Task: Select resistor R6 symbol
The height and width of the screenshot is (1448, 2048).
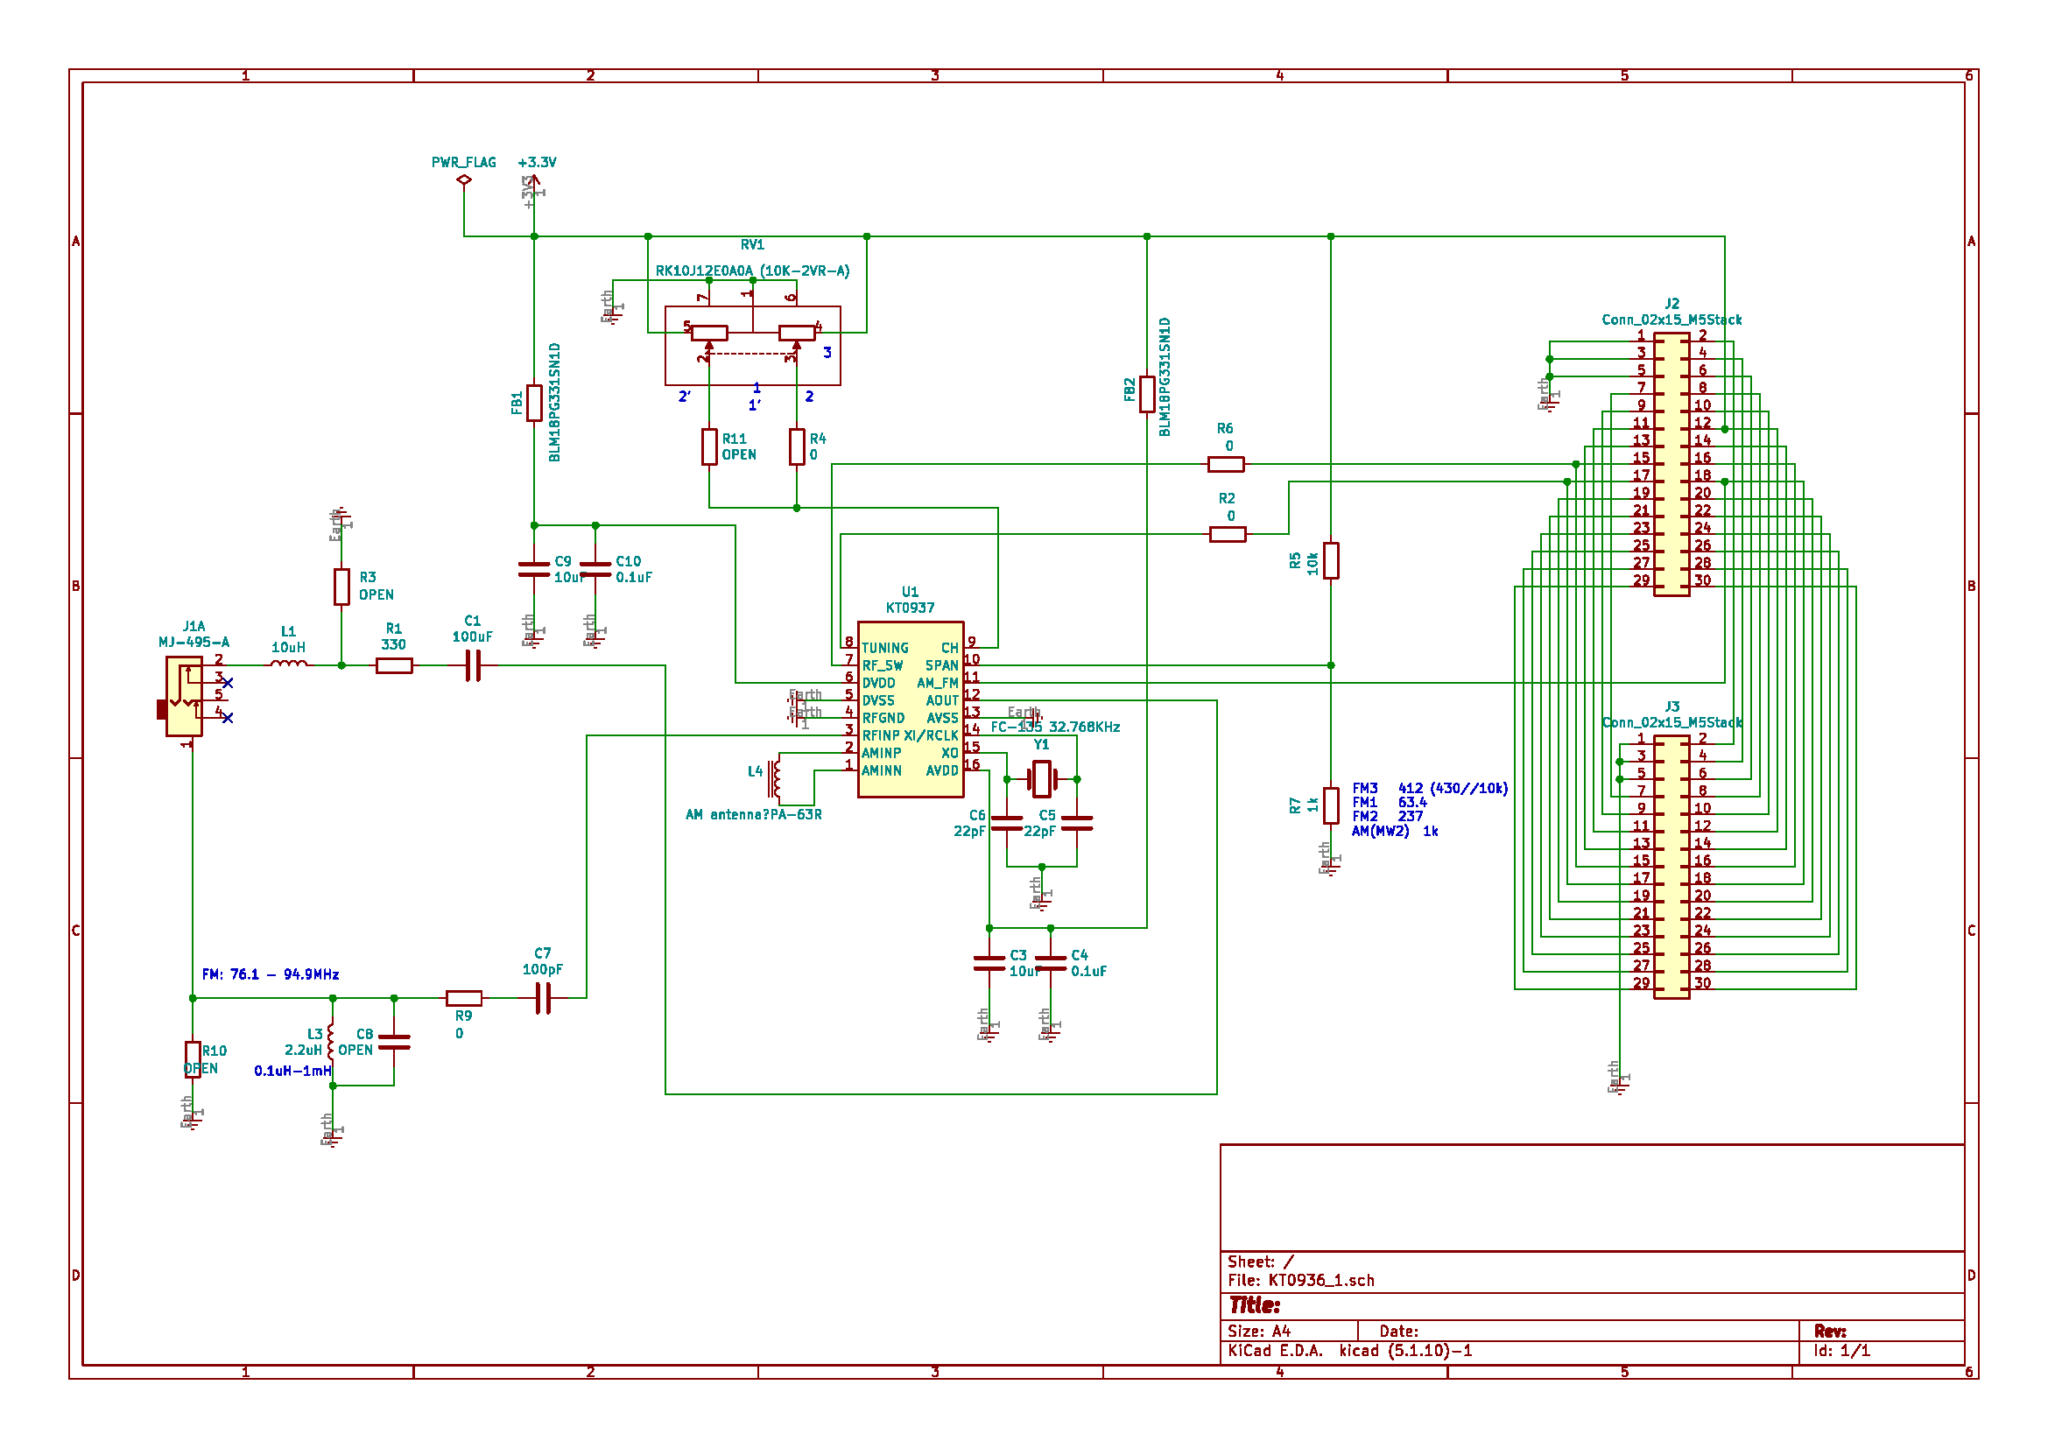Action: coord(1226,464)
